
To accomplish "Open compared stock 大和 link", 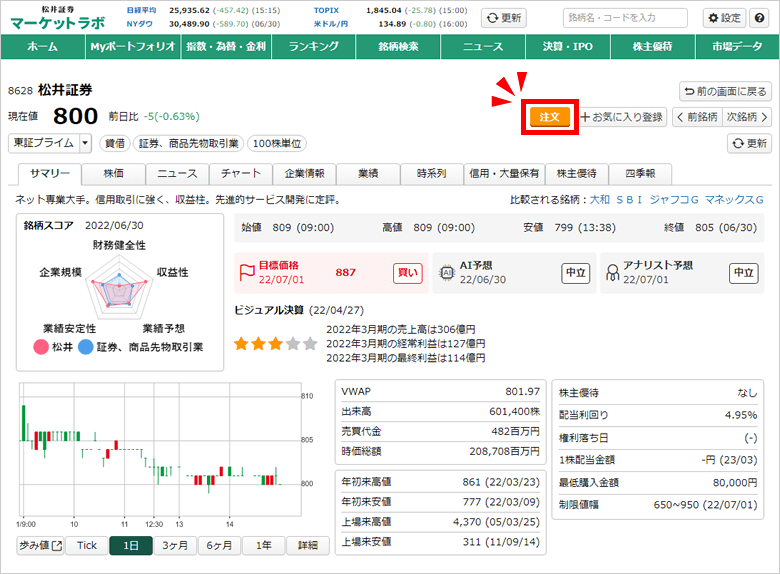I will pos(599,199).
